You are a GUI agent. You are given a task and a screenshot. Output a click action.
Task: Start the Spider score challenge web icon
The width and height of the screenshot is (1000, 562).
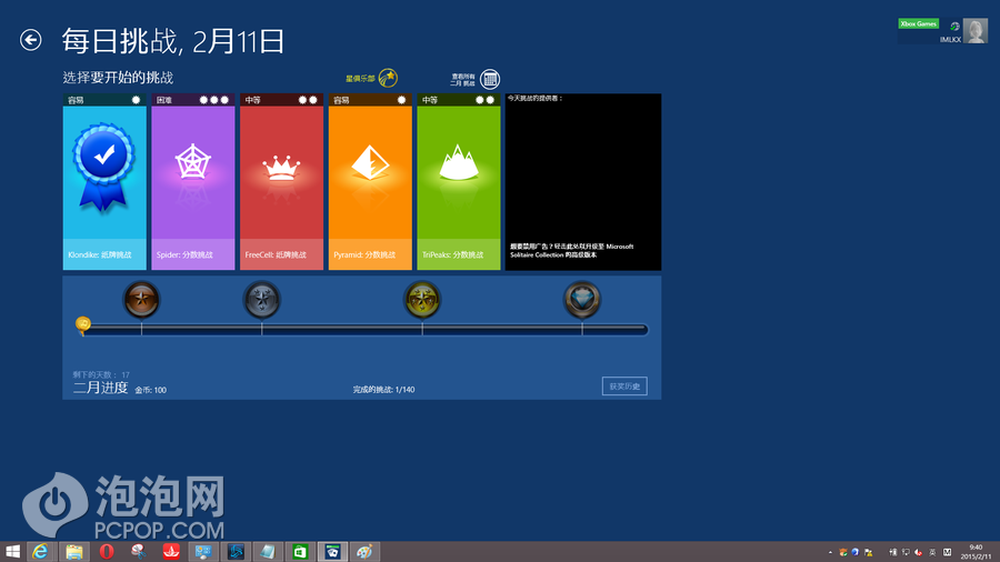pyautogui.click(x=193, y=163)
